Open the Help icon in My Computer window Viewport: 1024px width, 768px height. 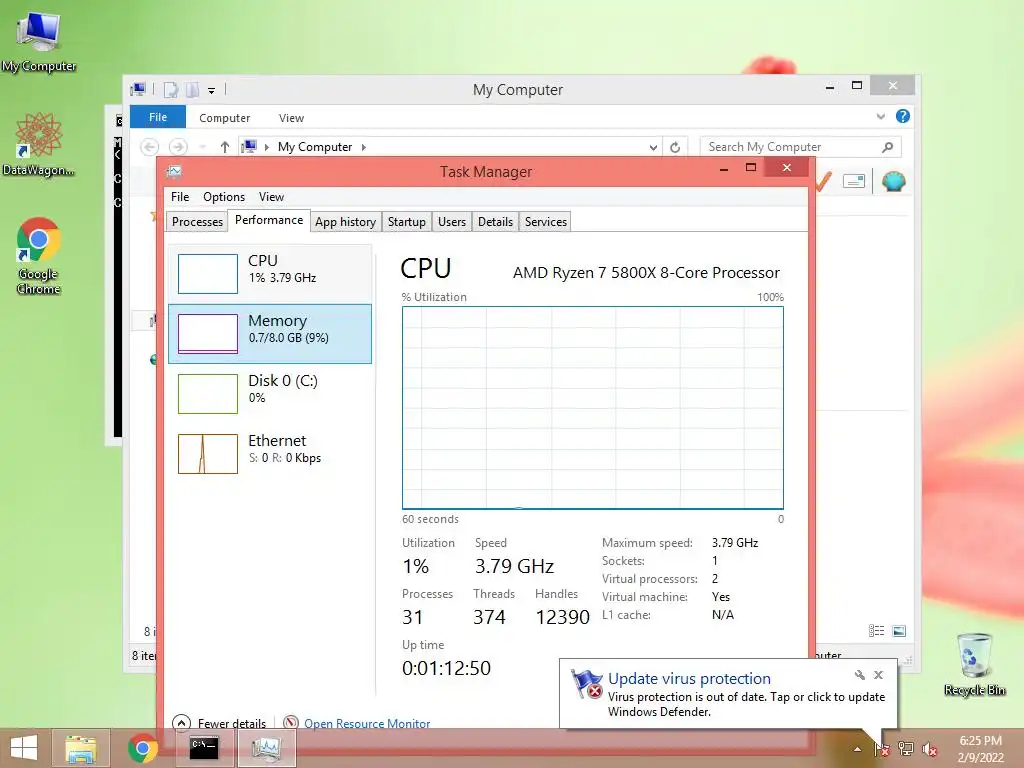[903, 116]
